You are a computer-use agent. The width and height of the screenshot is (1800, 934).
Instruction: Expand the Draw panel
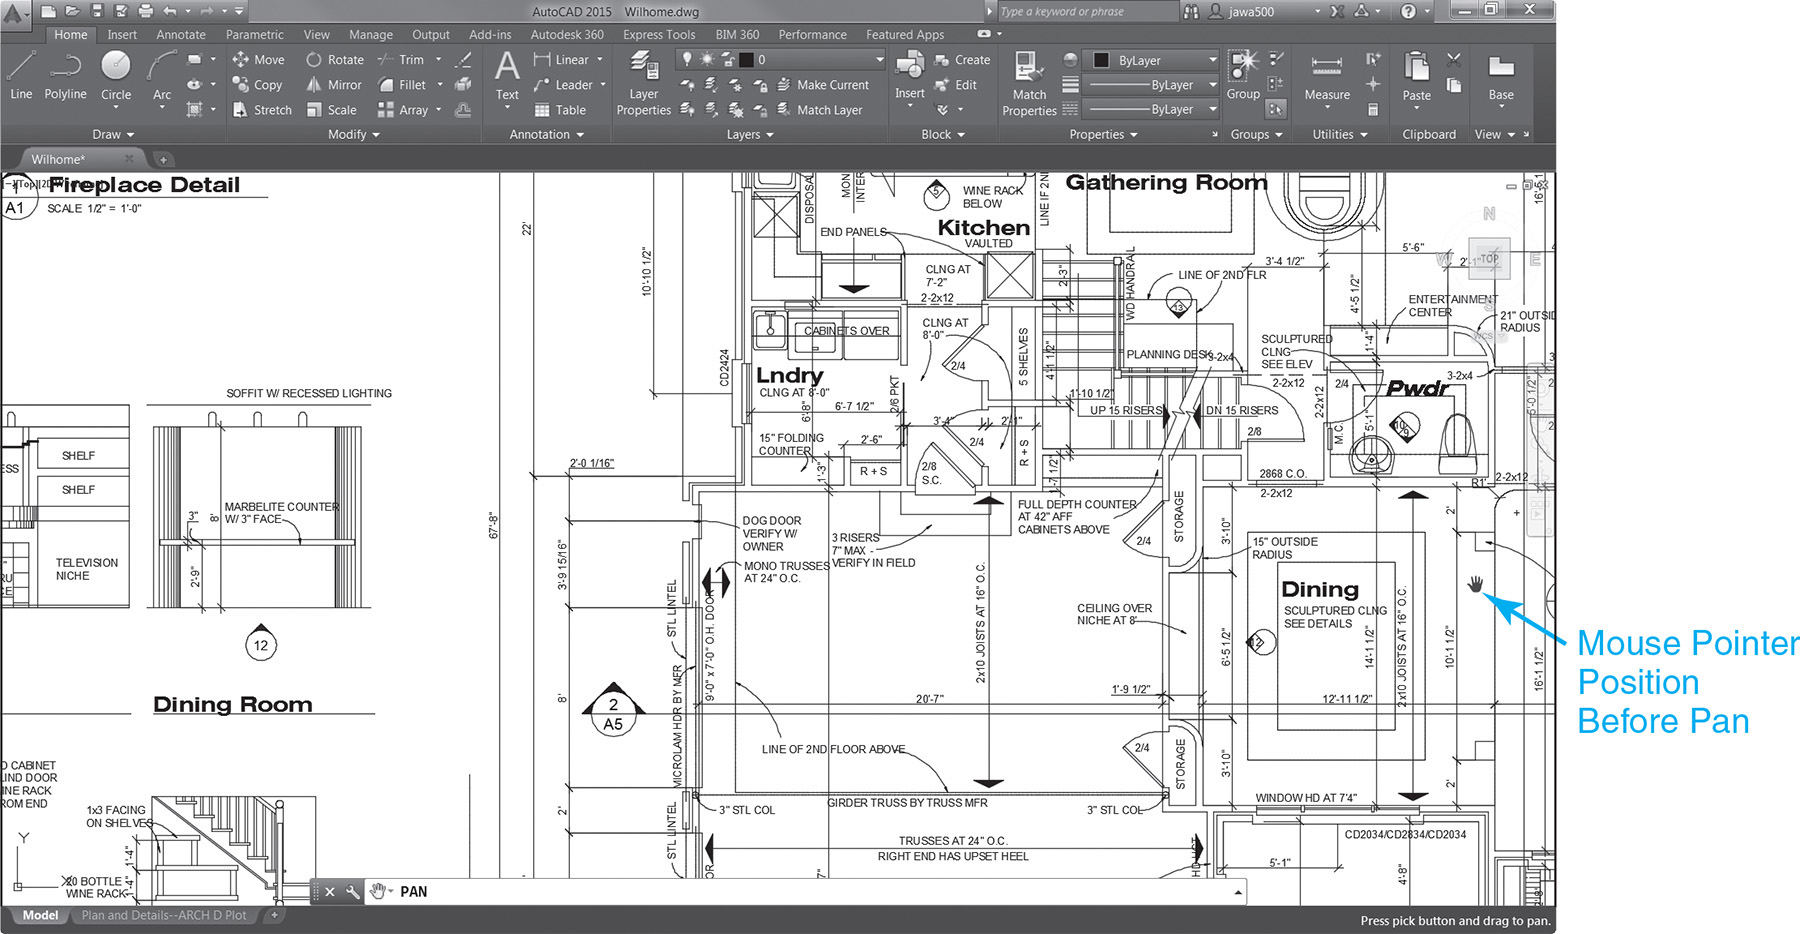click(113, 134)
